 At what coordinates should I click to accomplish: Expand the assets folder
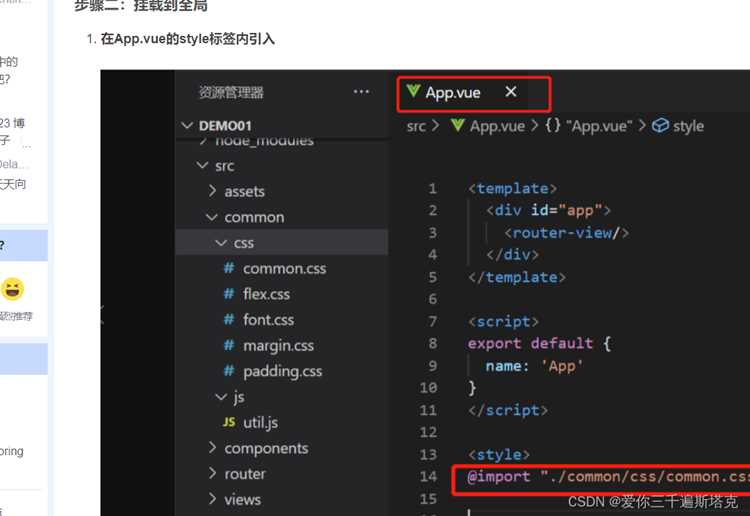(212, 191)
